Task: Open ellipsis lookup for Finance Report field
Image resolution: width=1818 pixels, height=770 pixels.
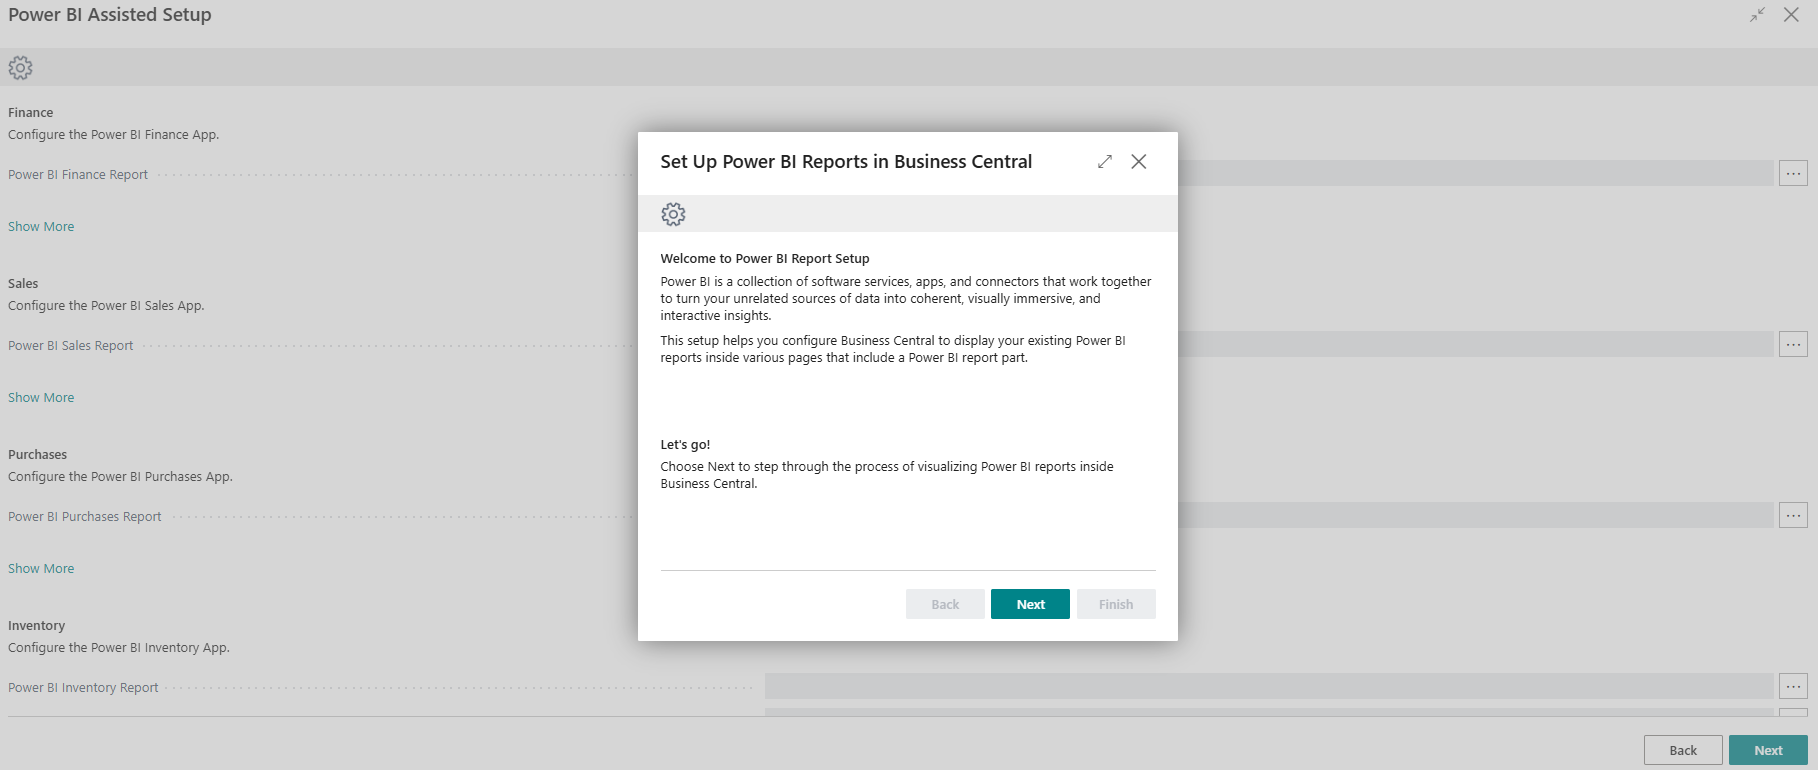Action: click(x=1793, y=173)
